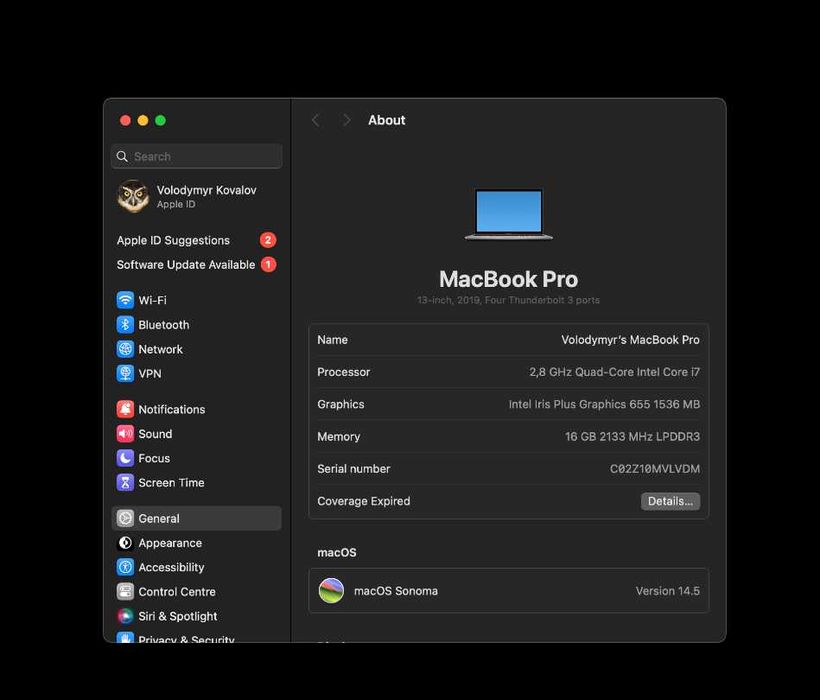Click the Notifications bell icon
Screen dimensions: 820x700
click(x=125, y=409)
